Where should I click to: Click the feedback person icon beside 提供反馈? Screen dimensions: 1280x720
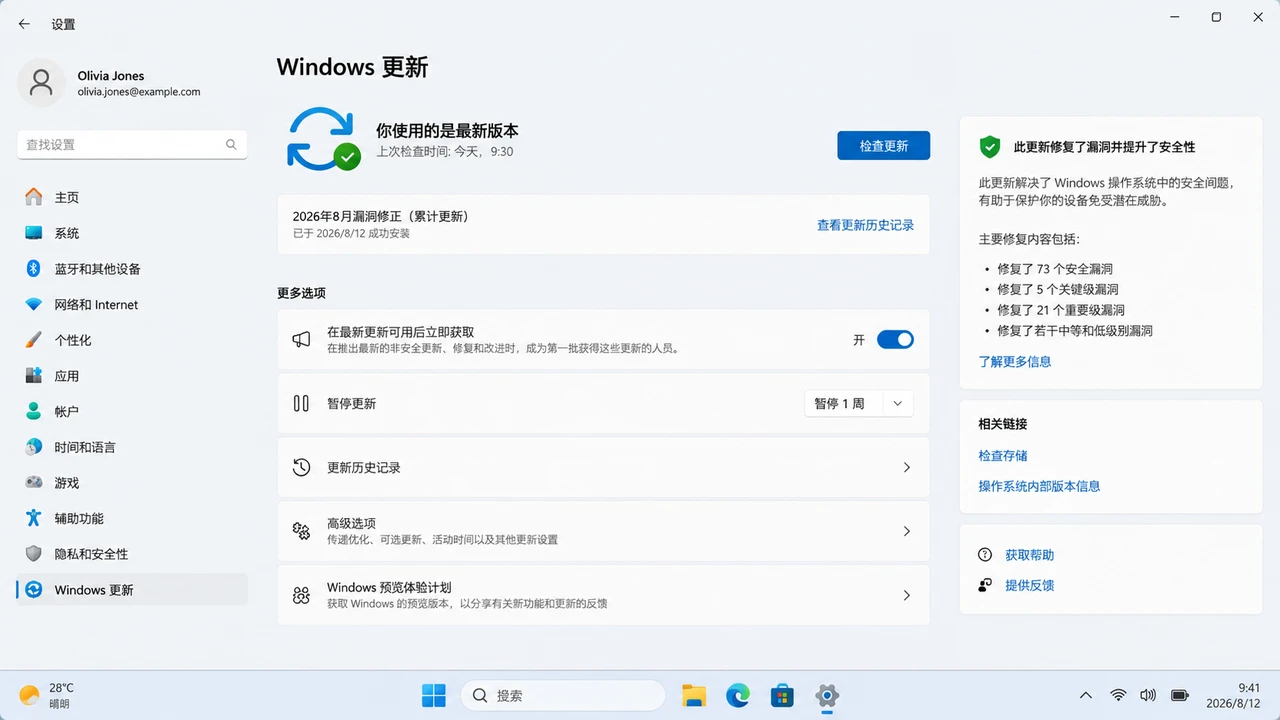[985, 585]
